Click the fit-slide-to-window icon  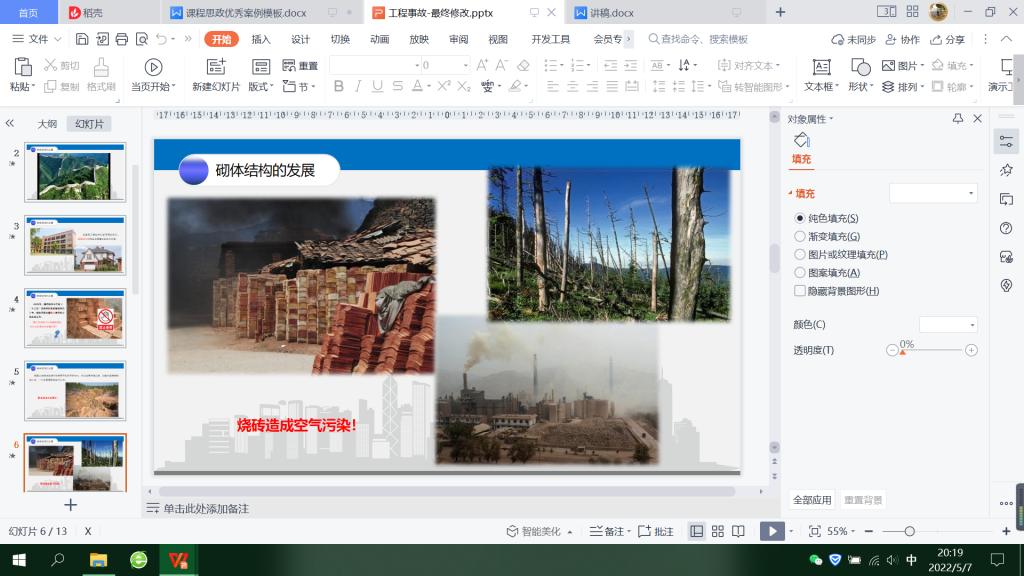click(814, 532)
